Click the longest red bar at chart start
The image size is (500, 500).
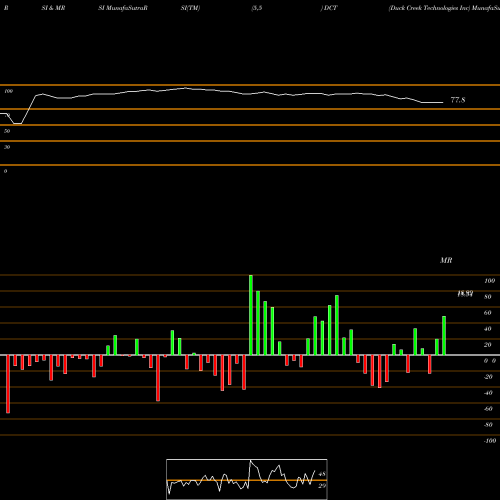[8, 384]
